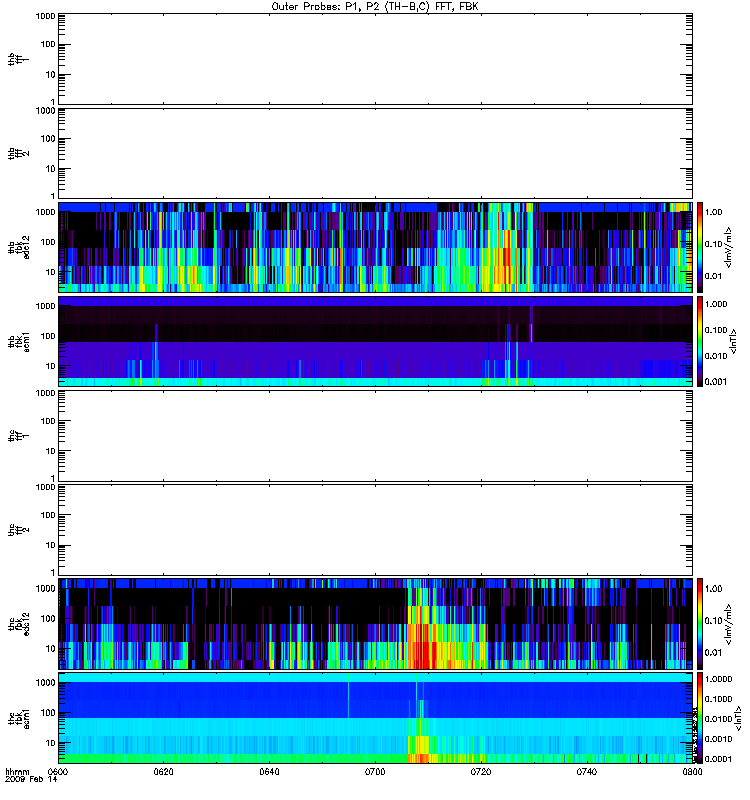Click the 'thb fff 2' panel axis label
The width and height of the screenshot is (750, 800).
pos(18,154)
